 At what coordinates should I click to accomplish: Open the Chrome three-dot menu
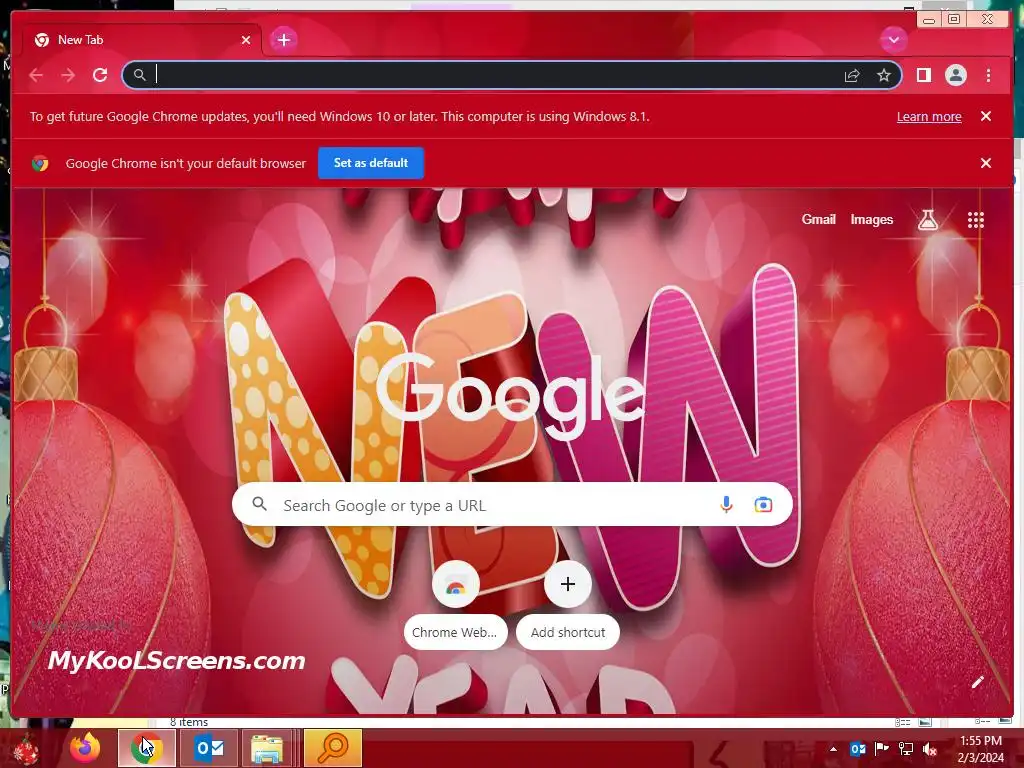988,76
